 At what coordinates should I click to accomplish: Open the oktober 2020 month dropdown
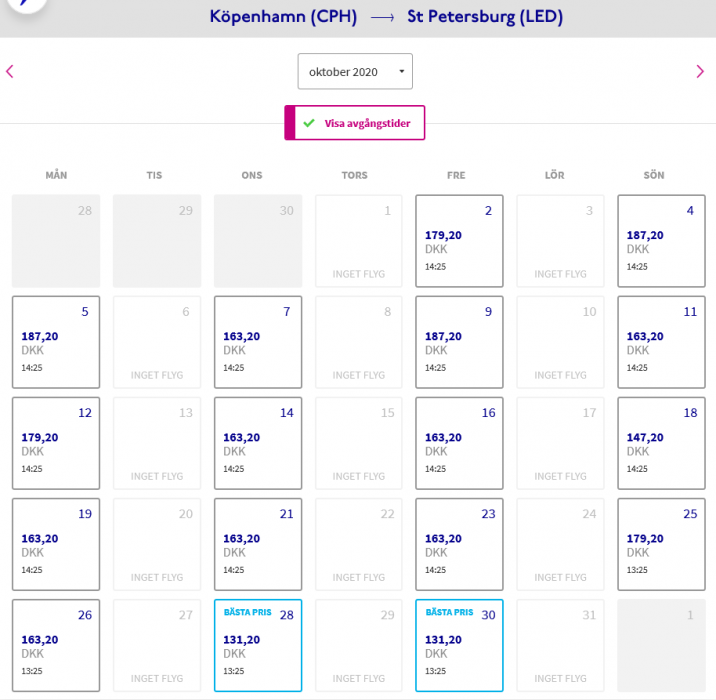coord(355,72)
